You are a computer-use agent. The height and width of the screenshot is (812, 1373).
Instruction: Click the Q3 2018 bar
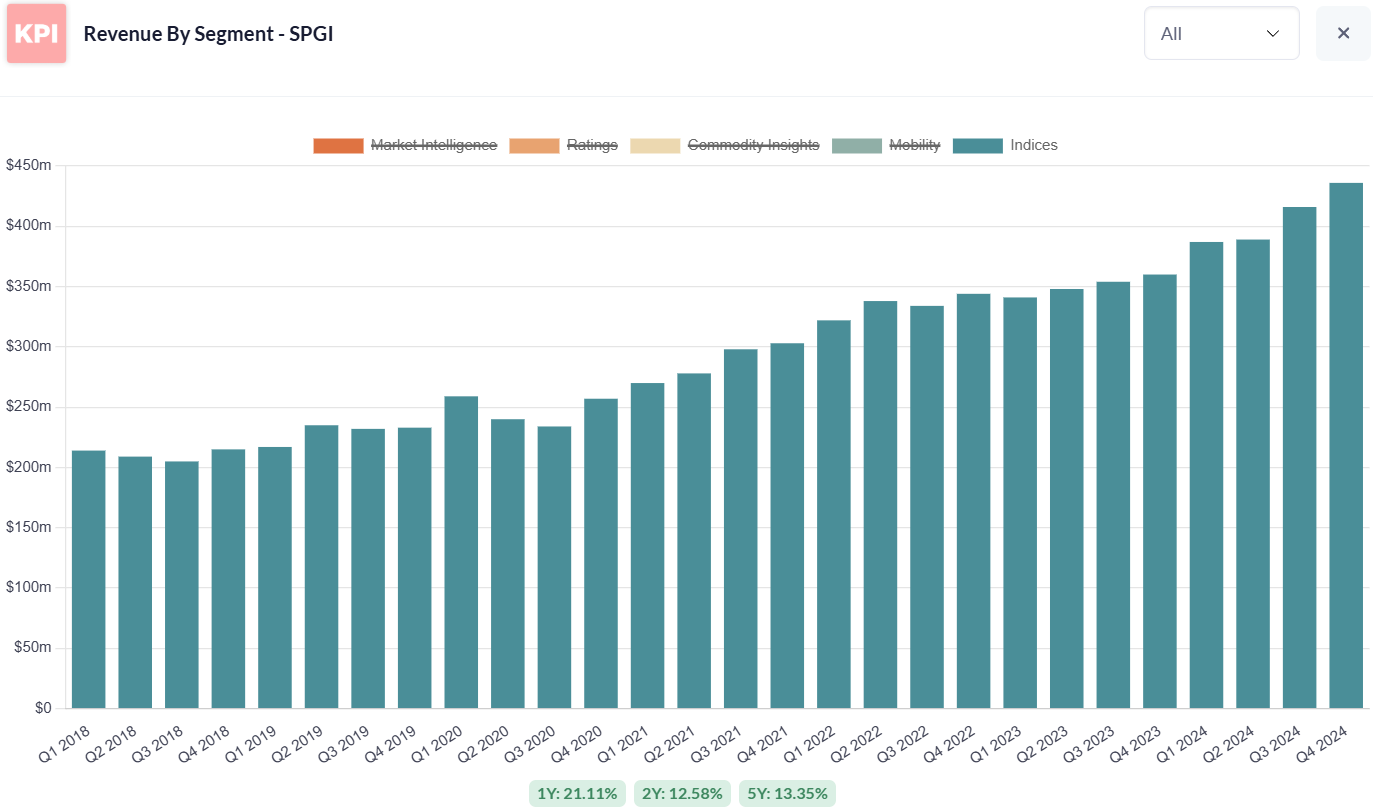tap(182, 585)
